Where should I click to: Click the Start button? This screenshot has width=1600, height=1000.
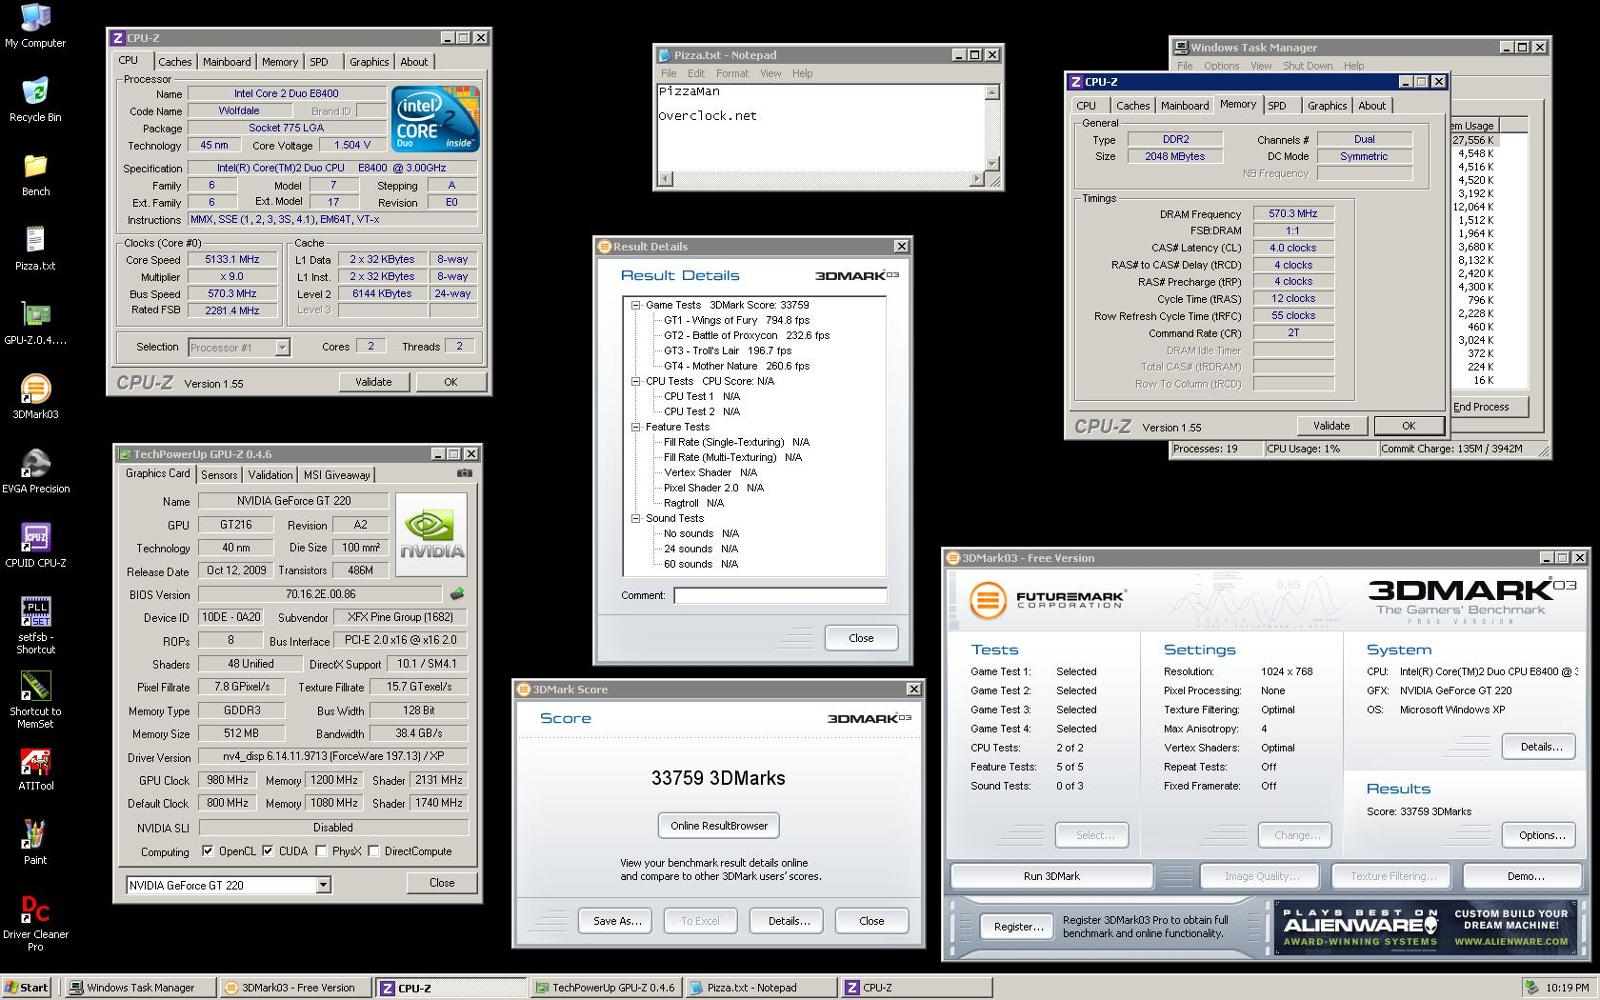[27, 988]
